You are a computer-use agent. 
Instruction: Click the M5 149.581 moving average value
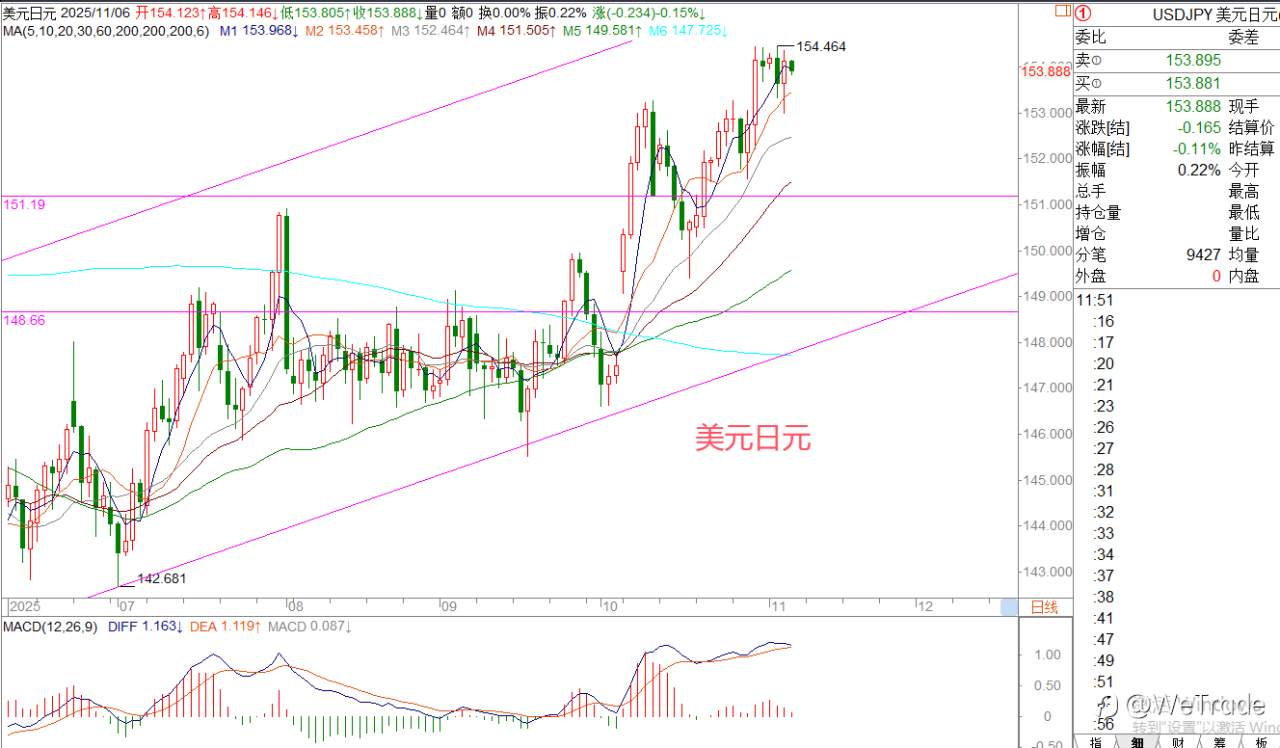602,32
